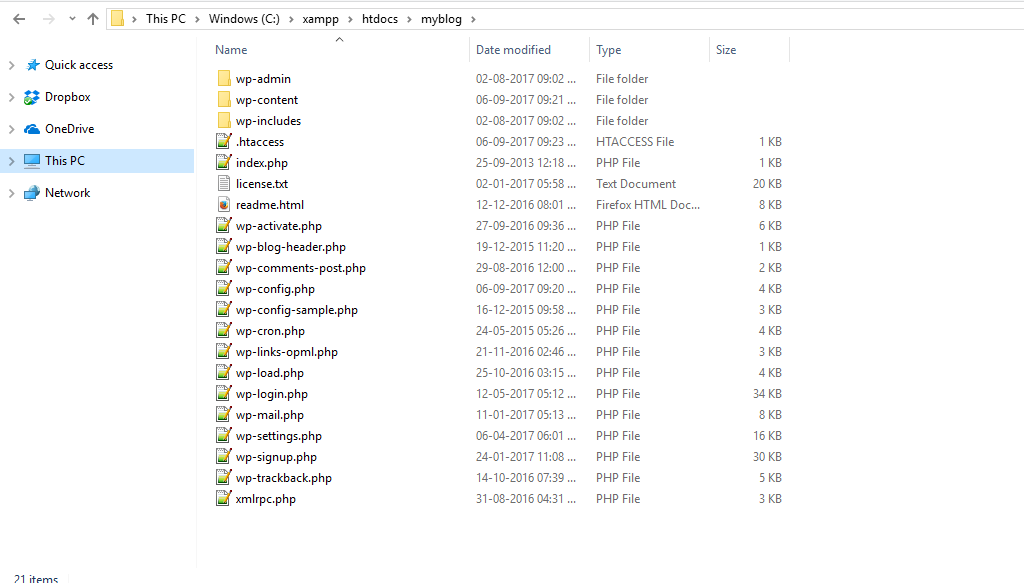
Task: Select the wp-links-opml.php file icon
Action: pyautogui.click(x=223, y=351)
